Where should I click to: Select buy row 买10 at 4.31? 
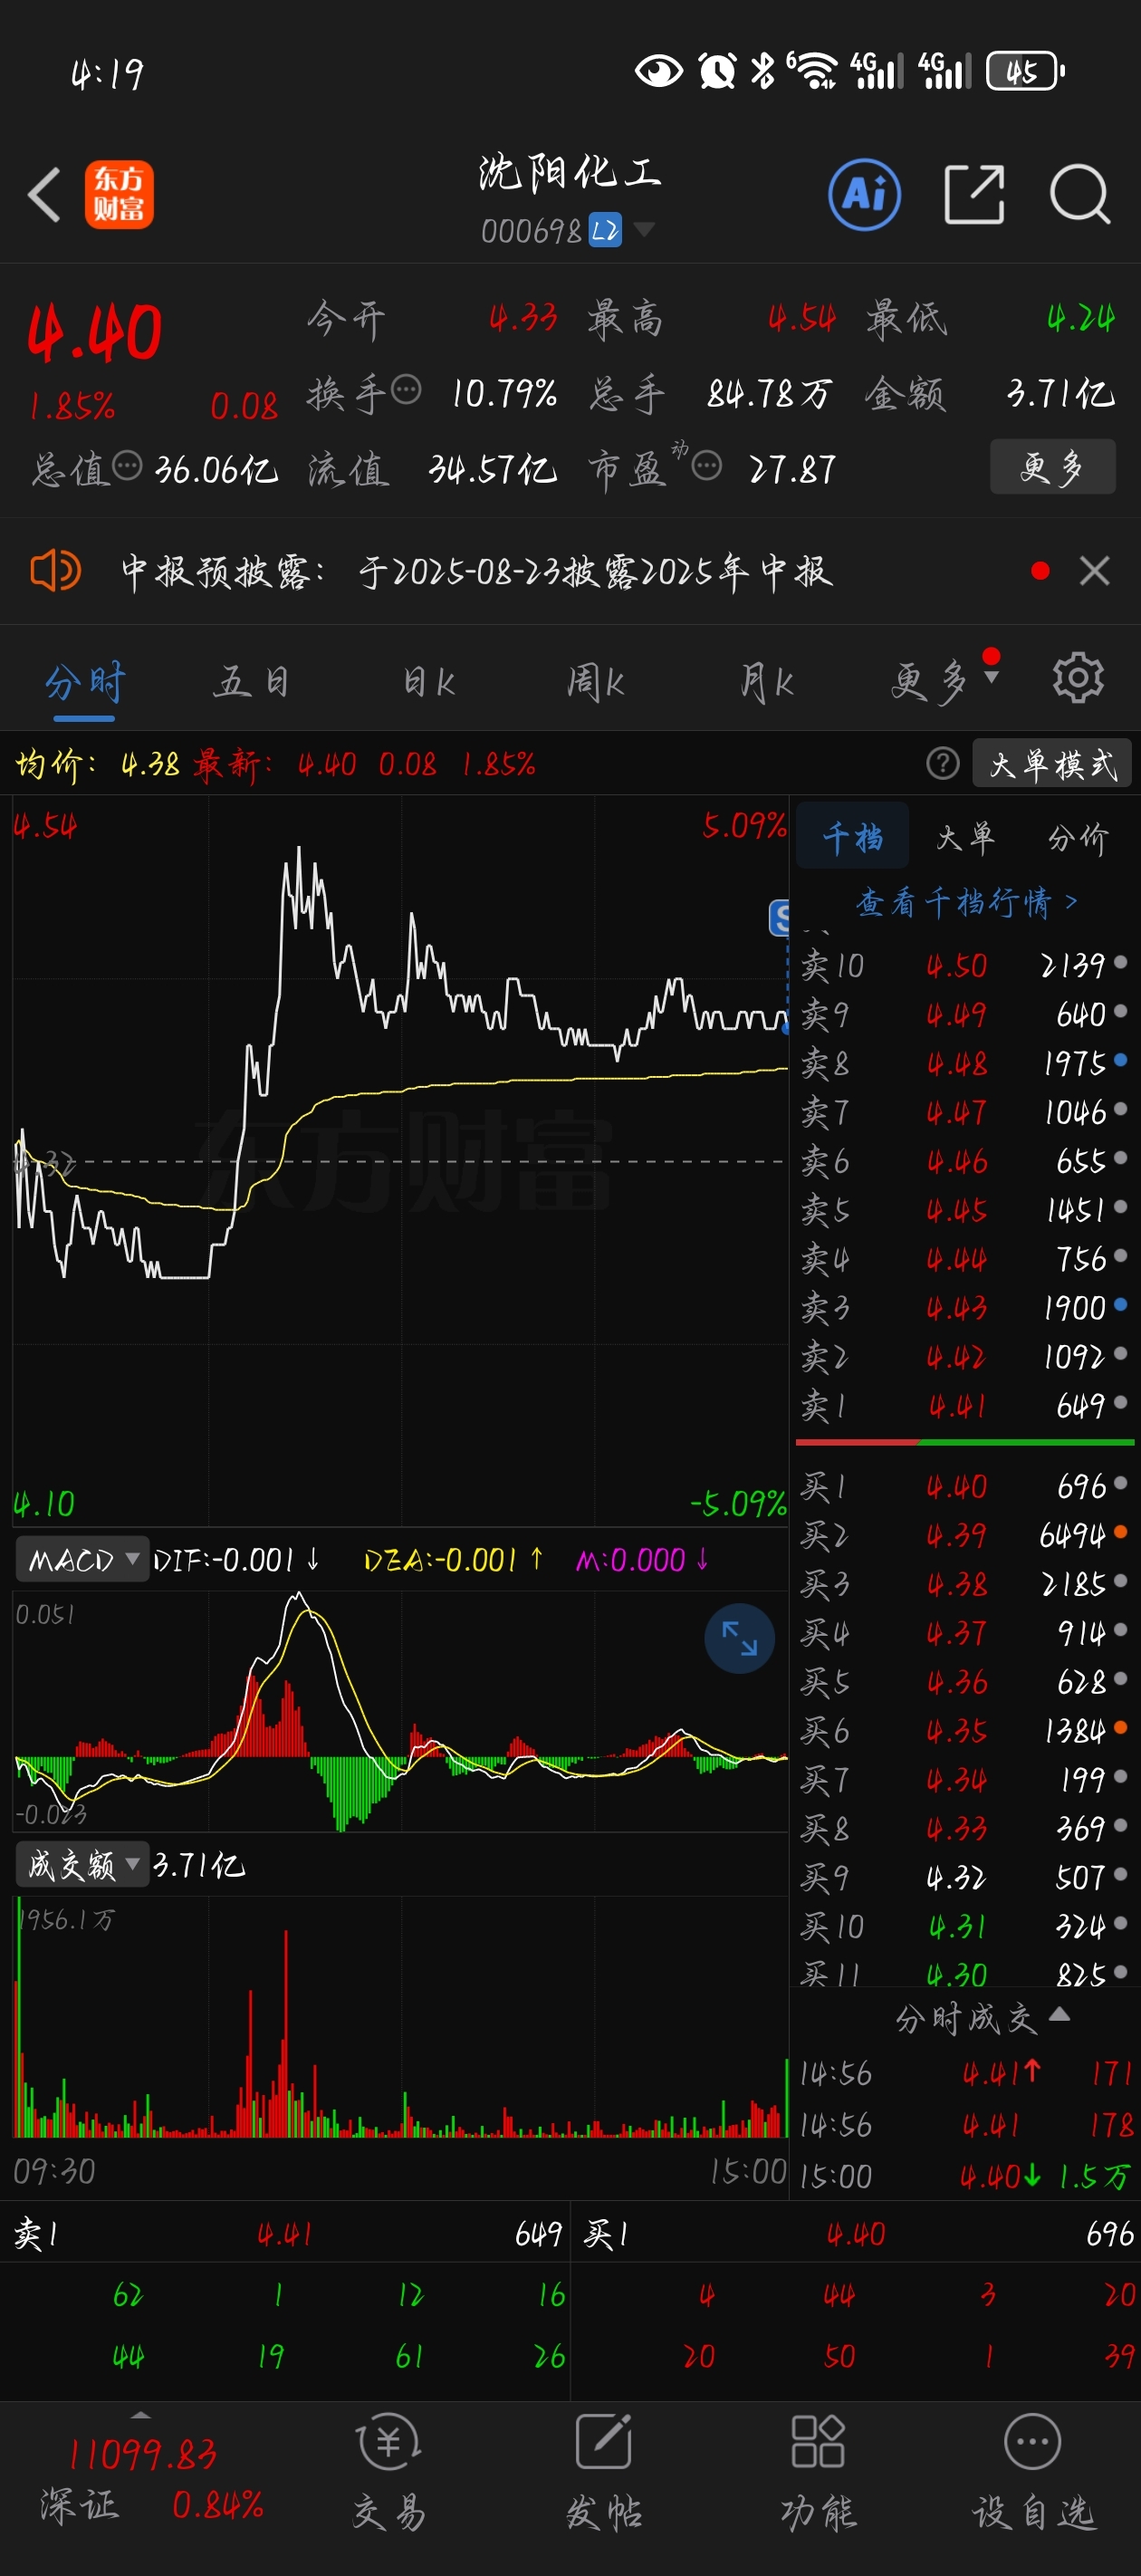964,1927
